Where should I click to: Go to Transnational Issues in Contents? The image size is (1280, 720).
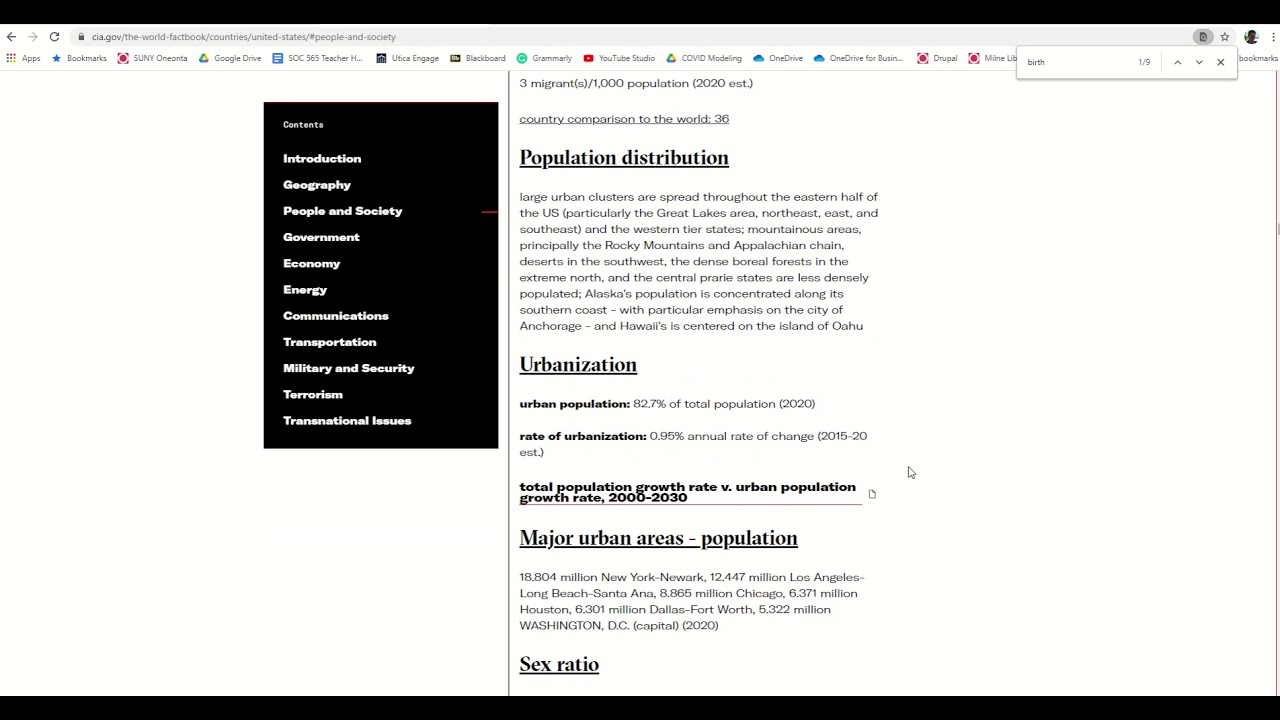click(x=347, y=421)
